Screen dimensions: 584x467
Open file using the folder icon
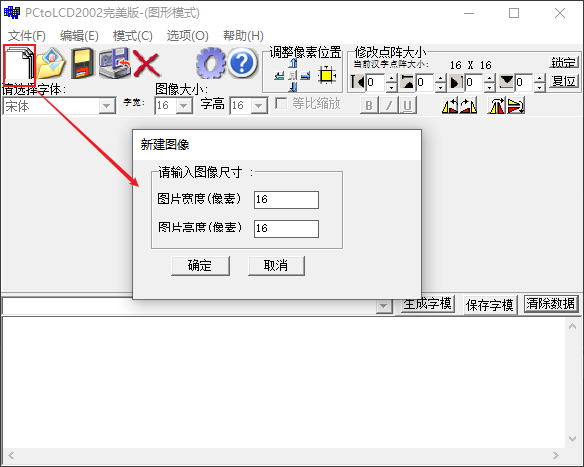[x=52, y=63]
